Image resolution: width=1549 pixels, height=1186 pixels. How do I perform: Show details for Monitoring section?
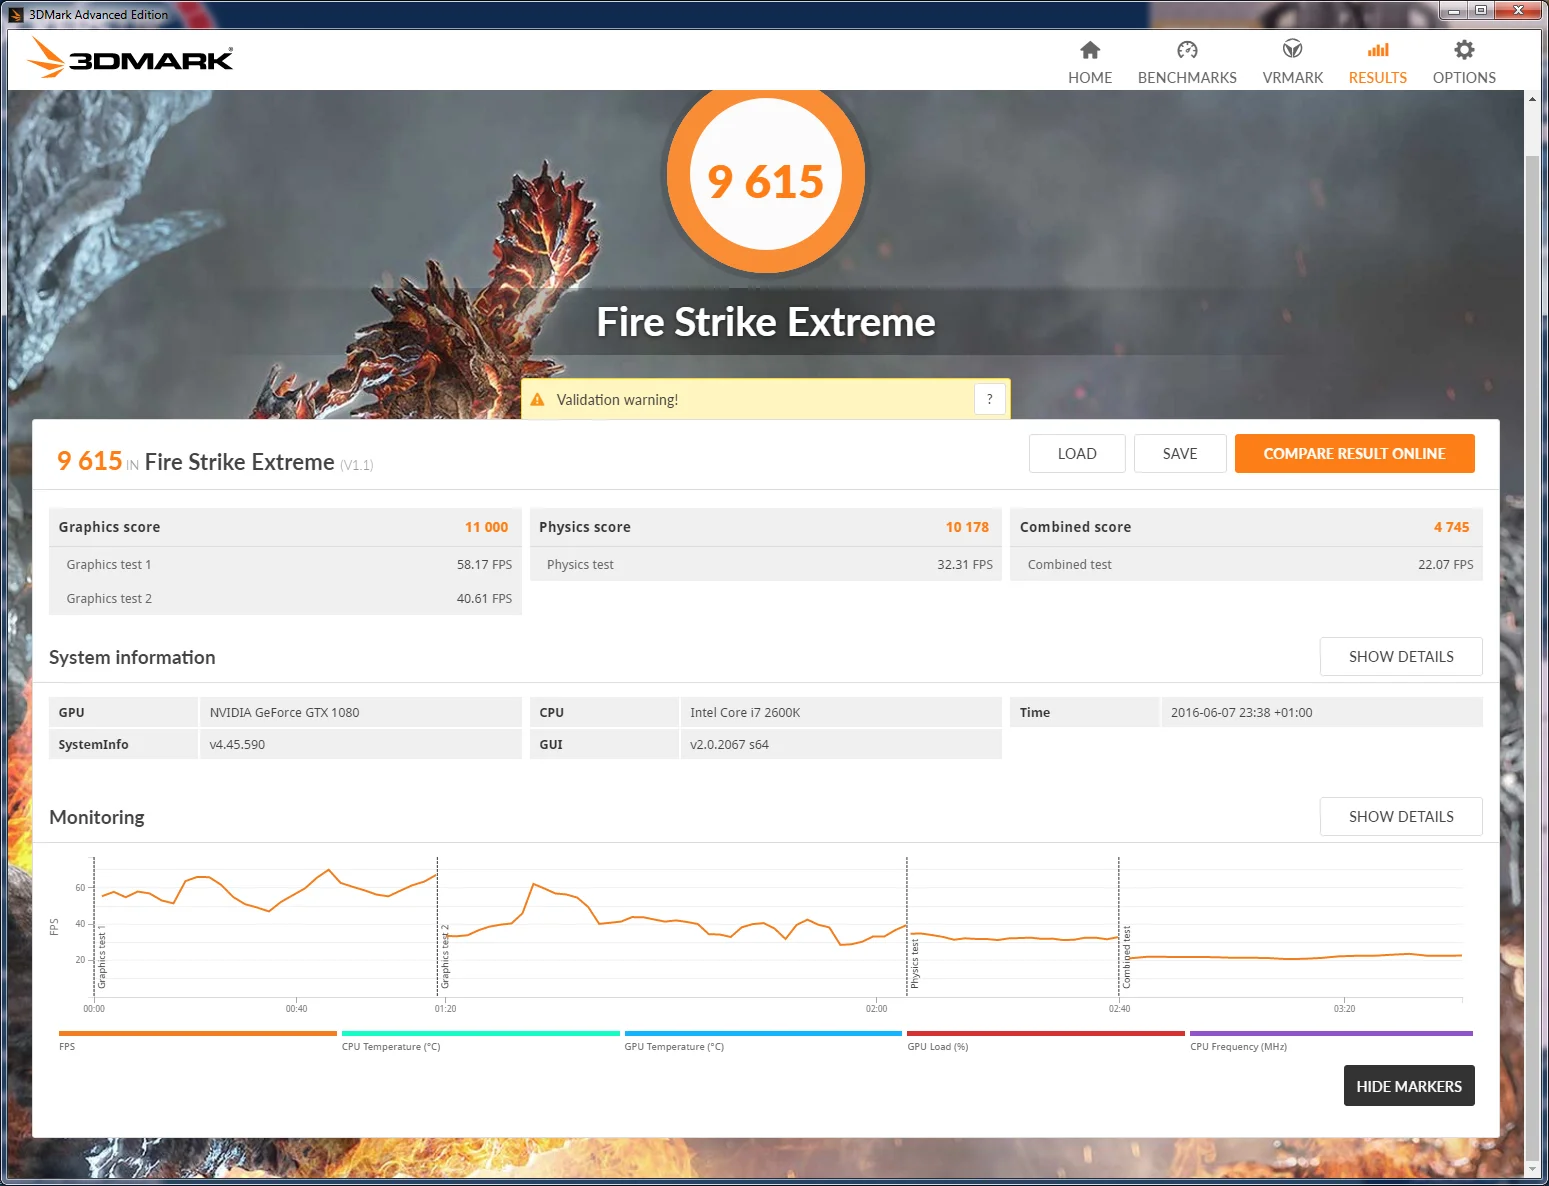pos(1401,817)
